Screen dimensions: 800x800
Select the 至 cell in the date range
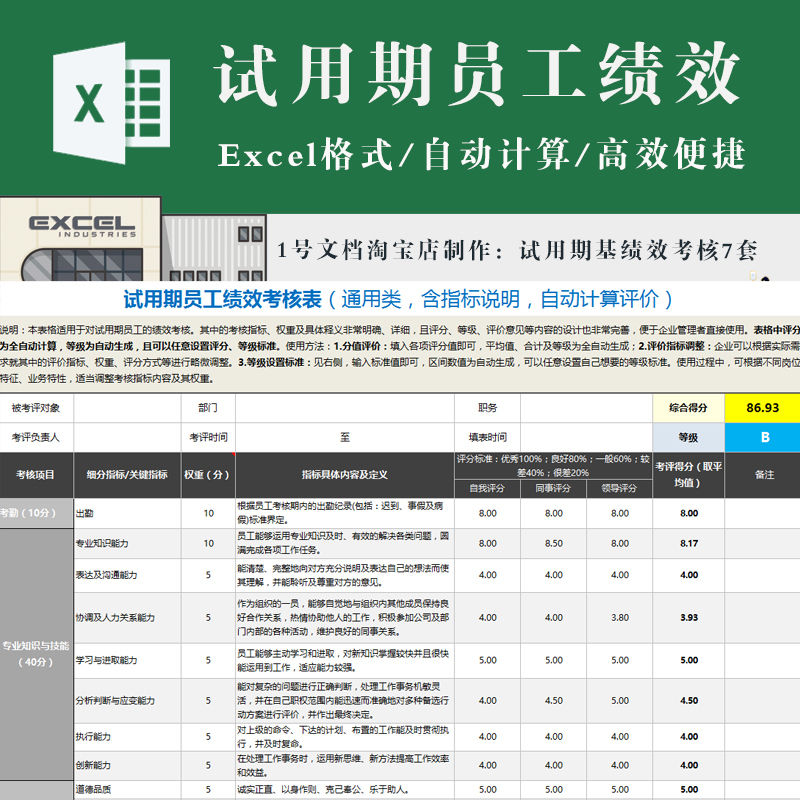(345, 437)
